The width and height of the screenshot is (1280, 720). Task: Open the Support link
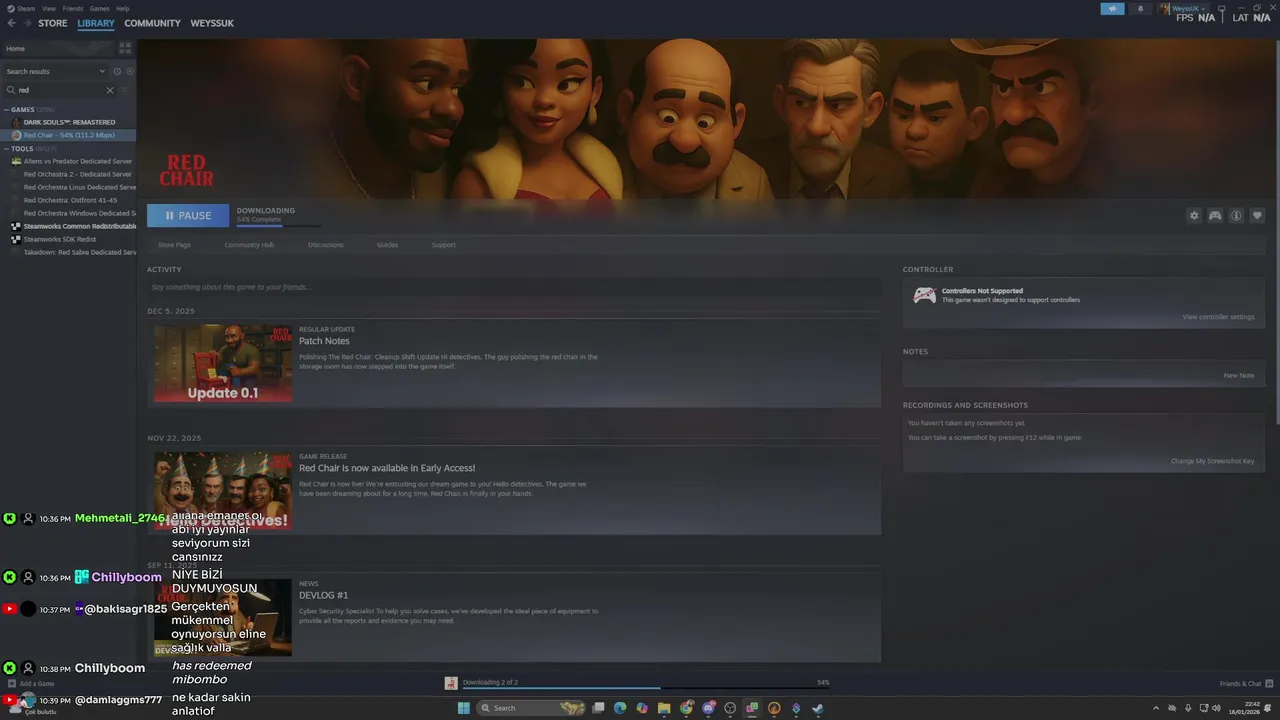coord(443,245)
